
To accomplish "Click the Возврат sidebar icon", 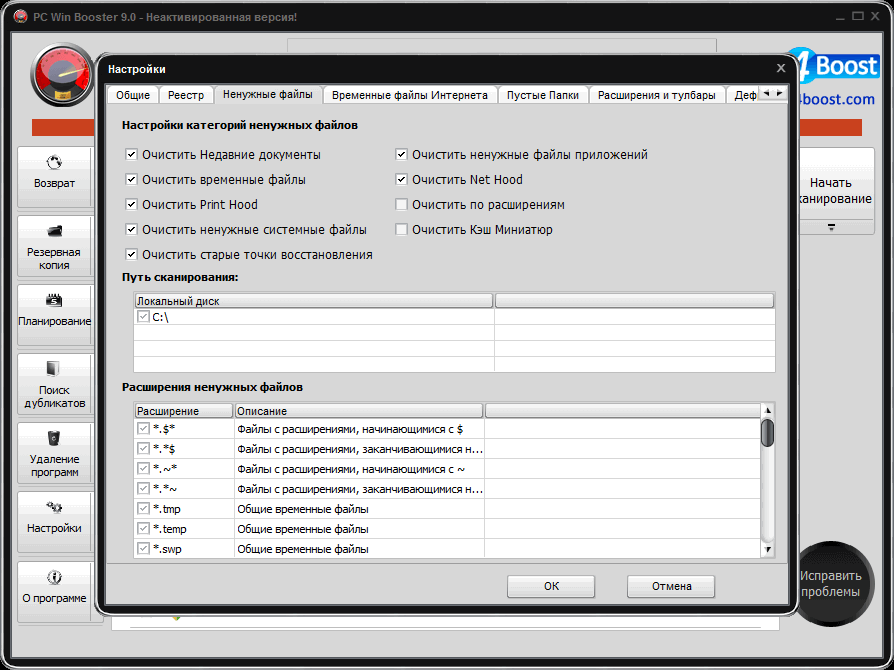I will point(54,163).
